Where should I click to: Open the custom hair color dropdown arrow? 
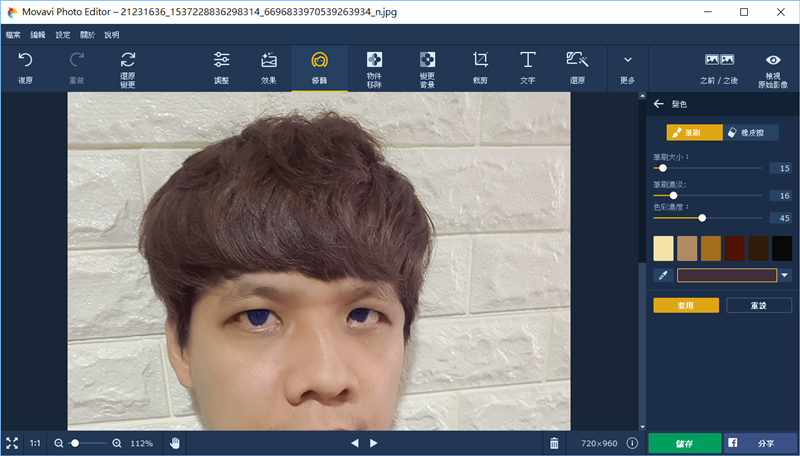[785, 275]
